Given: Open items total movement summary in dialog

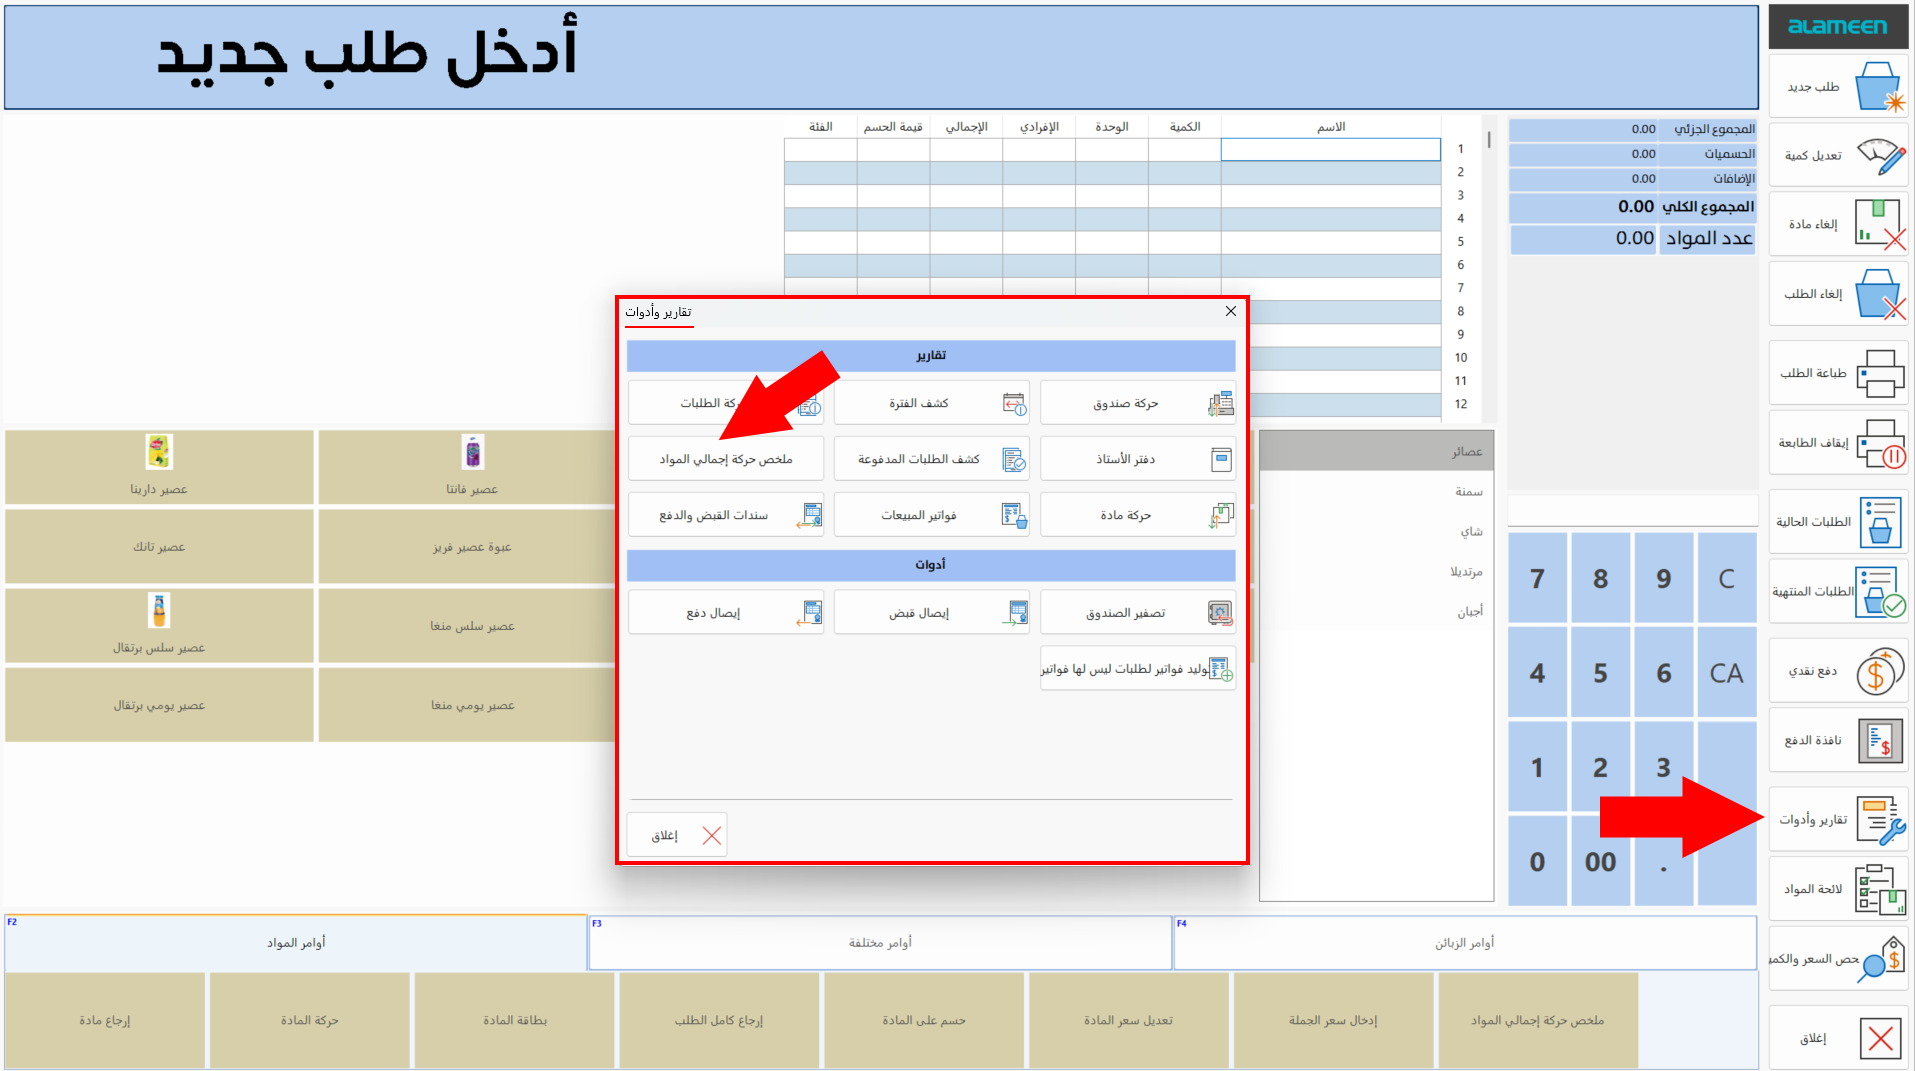Looking at the screenshot, I should click(726, 459).
